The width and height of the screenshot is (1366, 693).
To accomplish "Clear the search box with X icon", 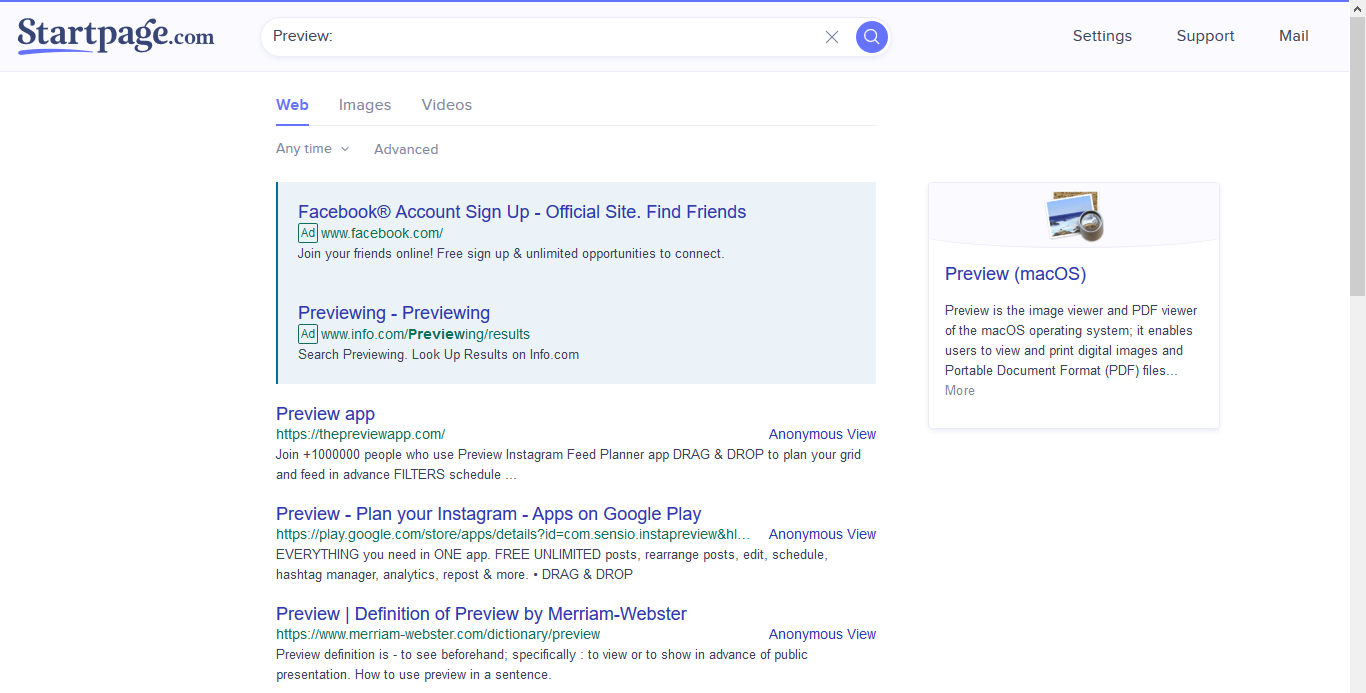I will (831, 37).
